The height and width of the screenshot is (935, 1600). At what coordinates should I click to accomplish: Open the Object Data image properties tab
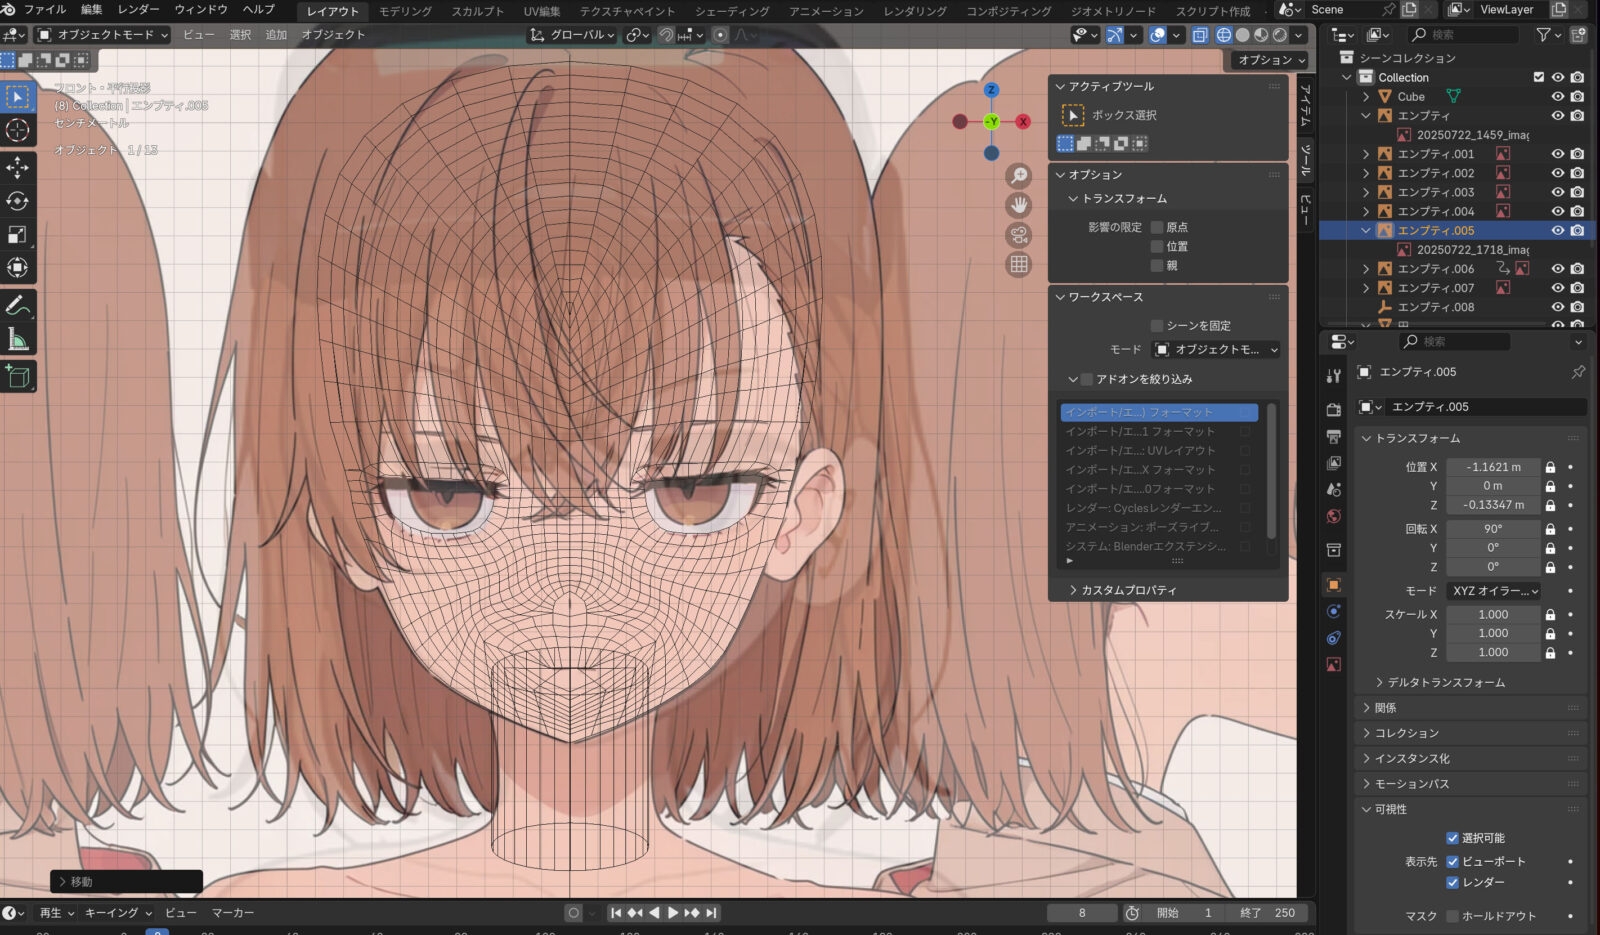click(1333, 665)
